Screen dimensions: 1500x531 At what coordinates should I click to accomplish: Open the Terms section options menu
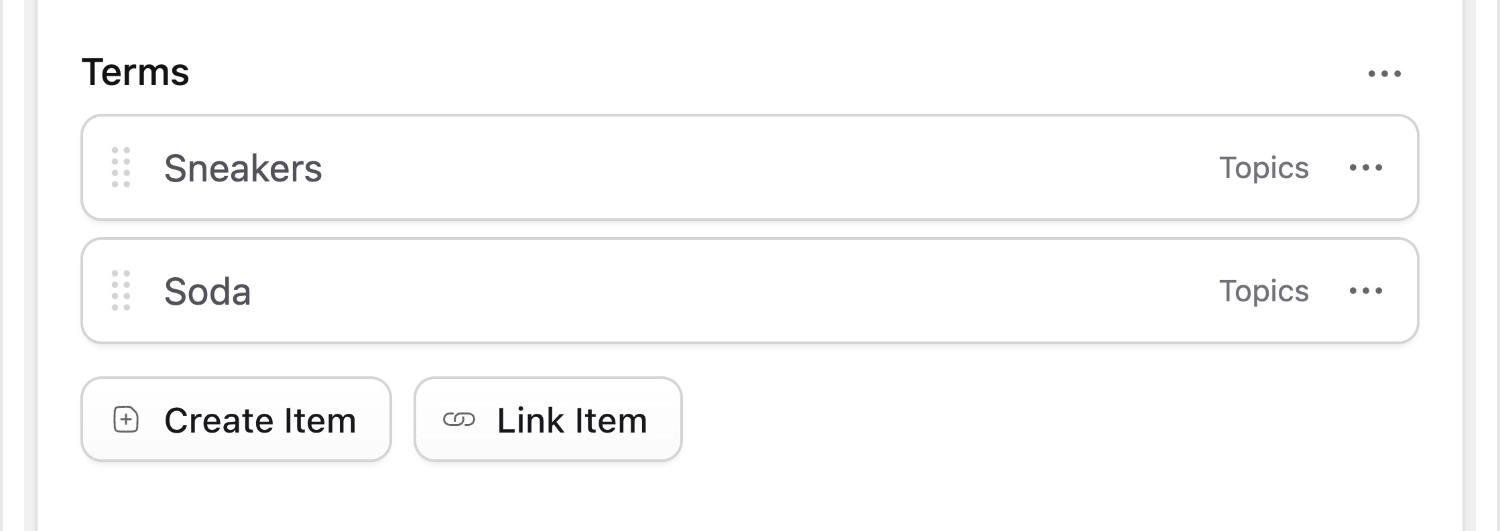coord(1384,73)
